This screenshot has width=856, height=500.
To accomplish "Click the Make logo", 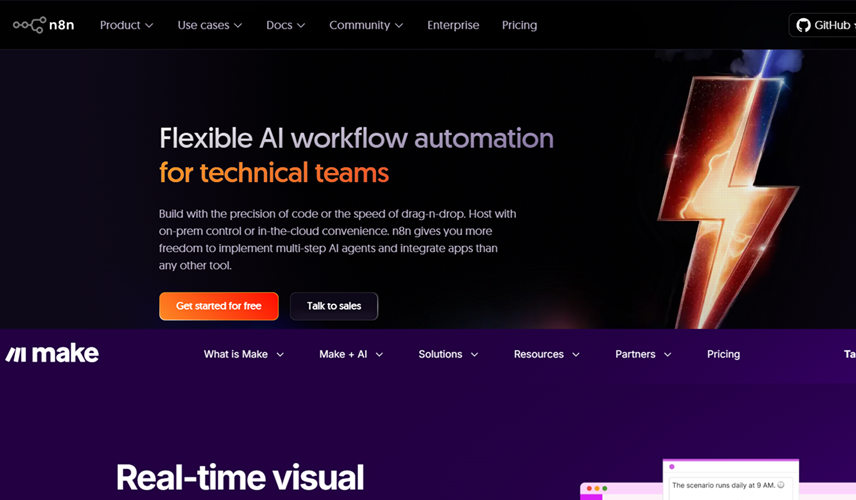I will pos(52,354).
